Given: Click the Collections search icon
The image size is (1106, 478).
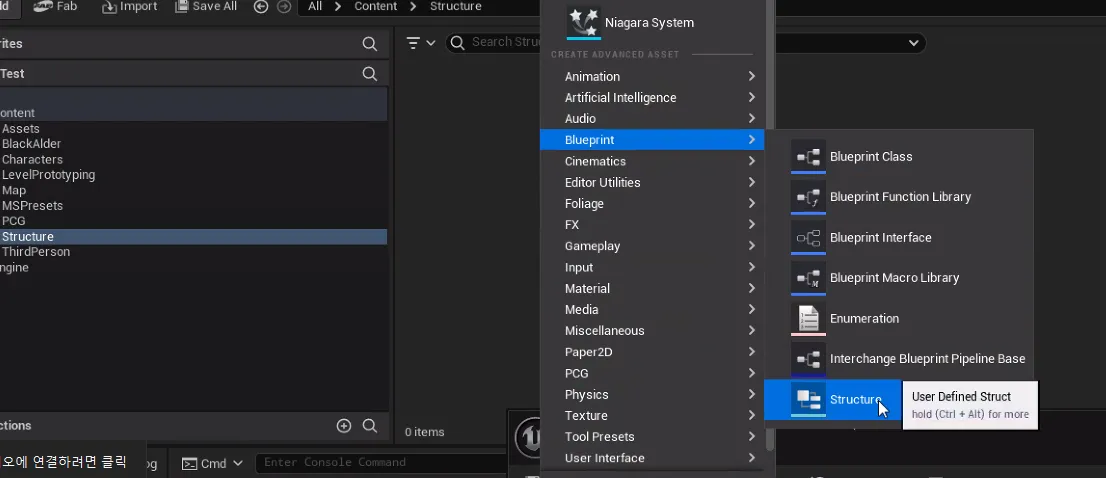Looking at the screenshot, I should [x=370, y=426].
